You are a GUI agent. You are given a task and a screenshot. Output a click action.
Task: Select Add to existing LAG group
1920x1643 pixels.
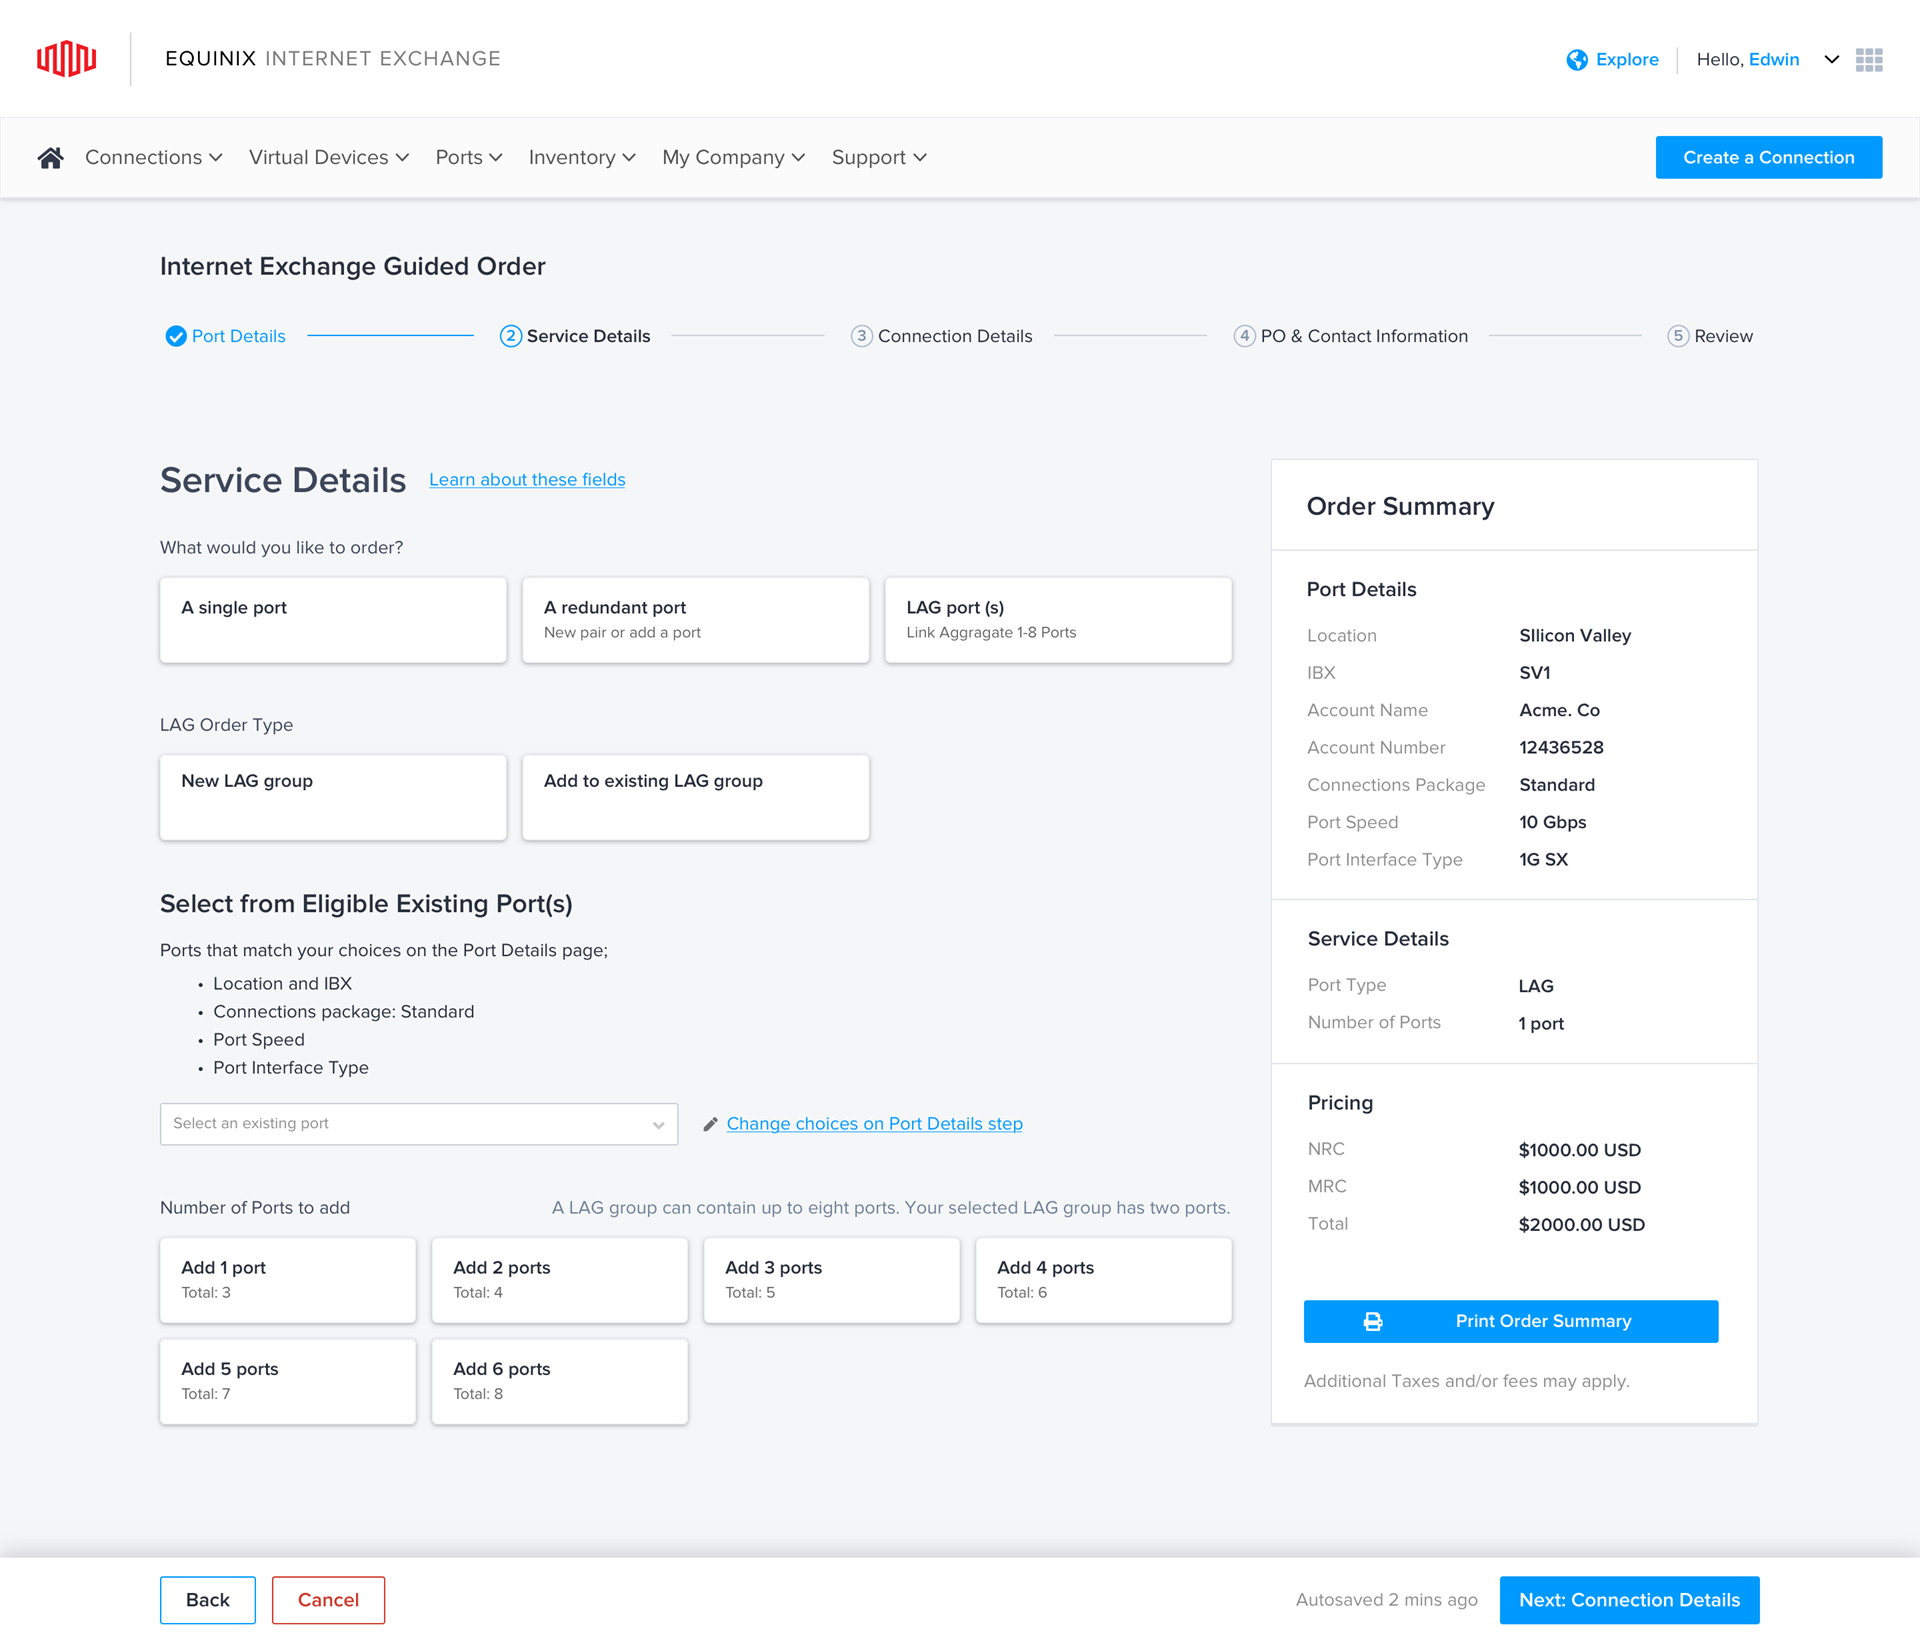[x=695, y=797]
